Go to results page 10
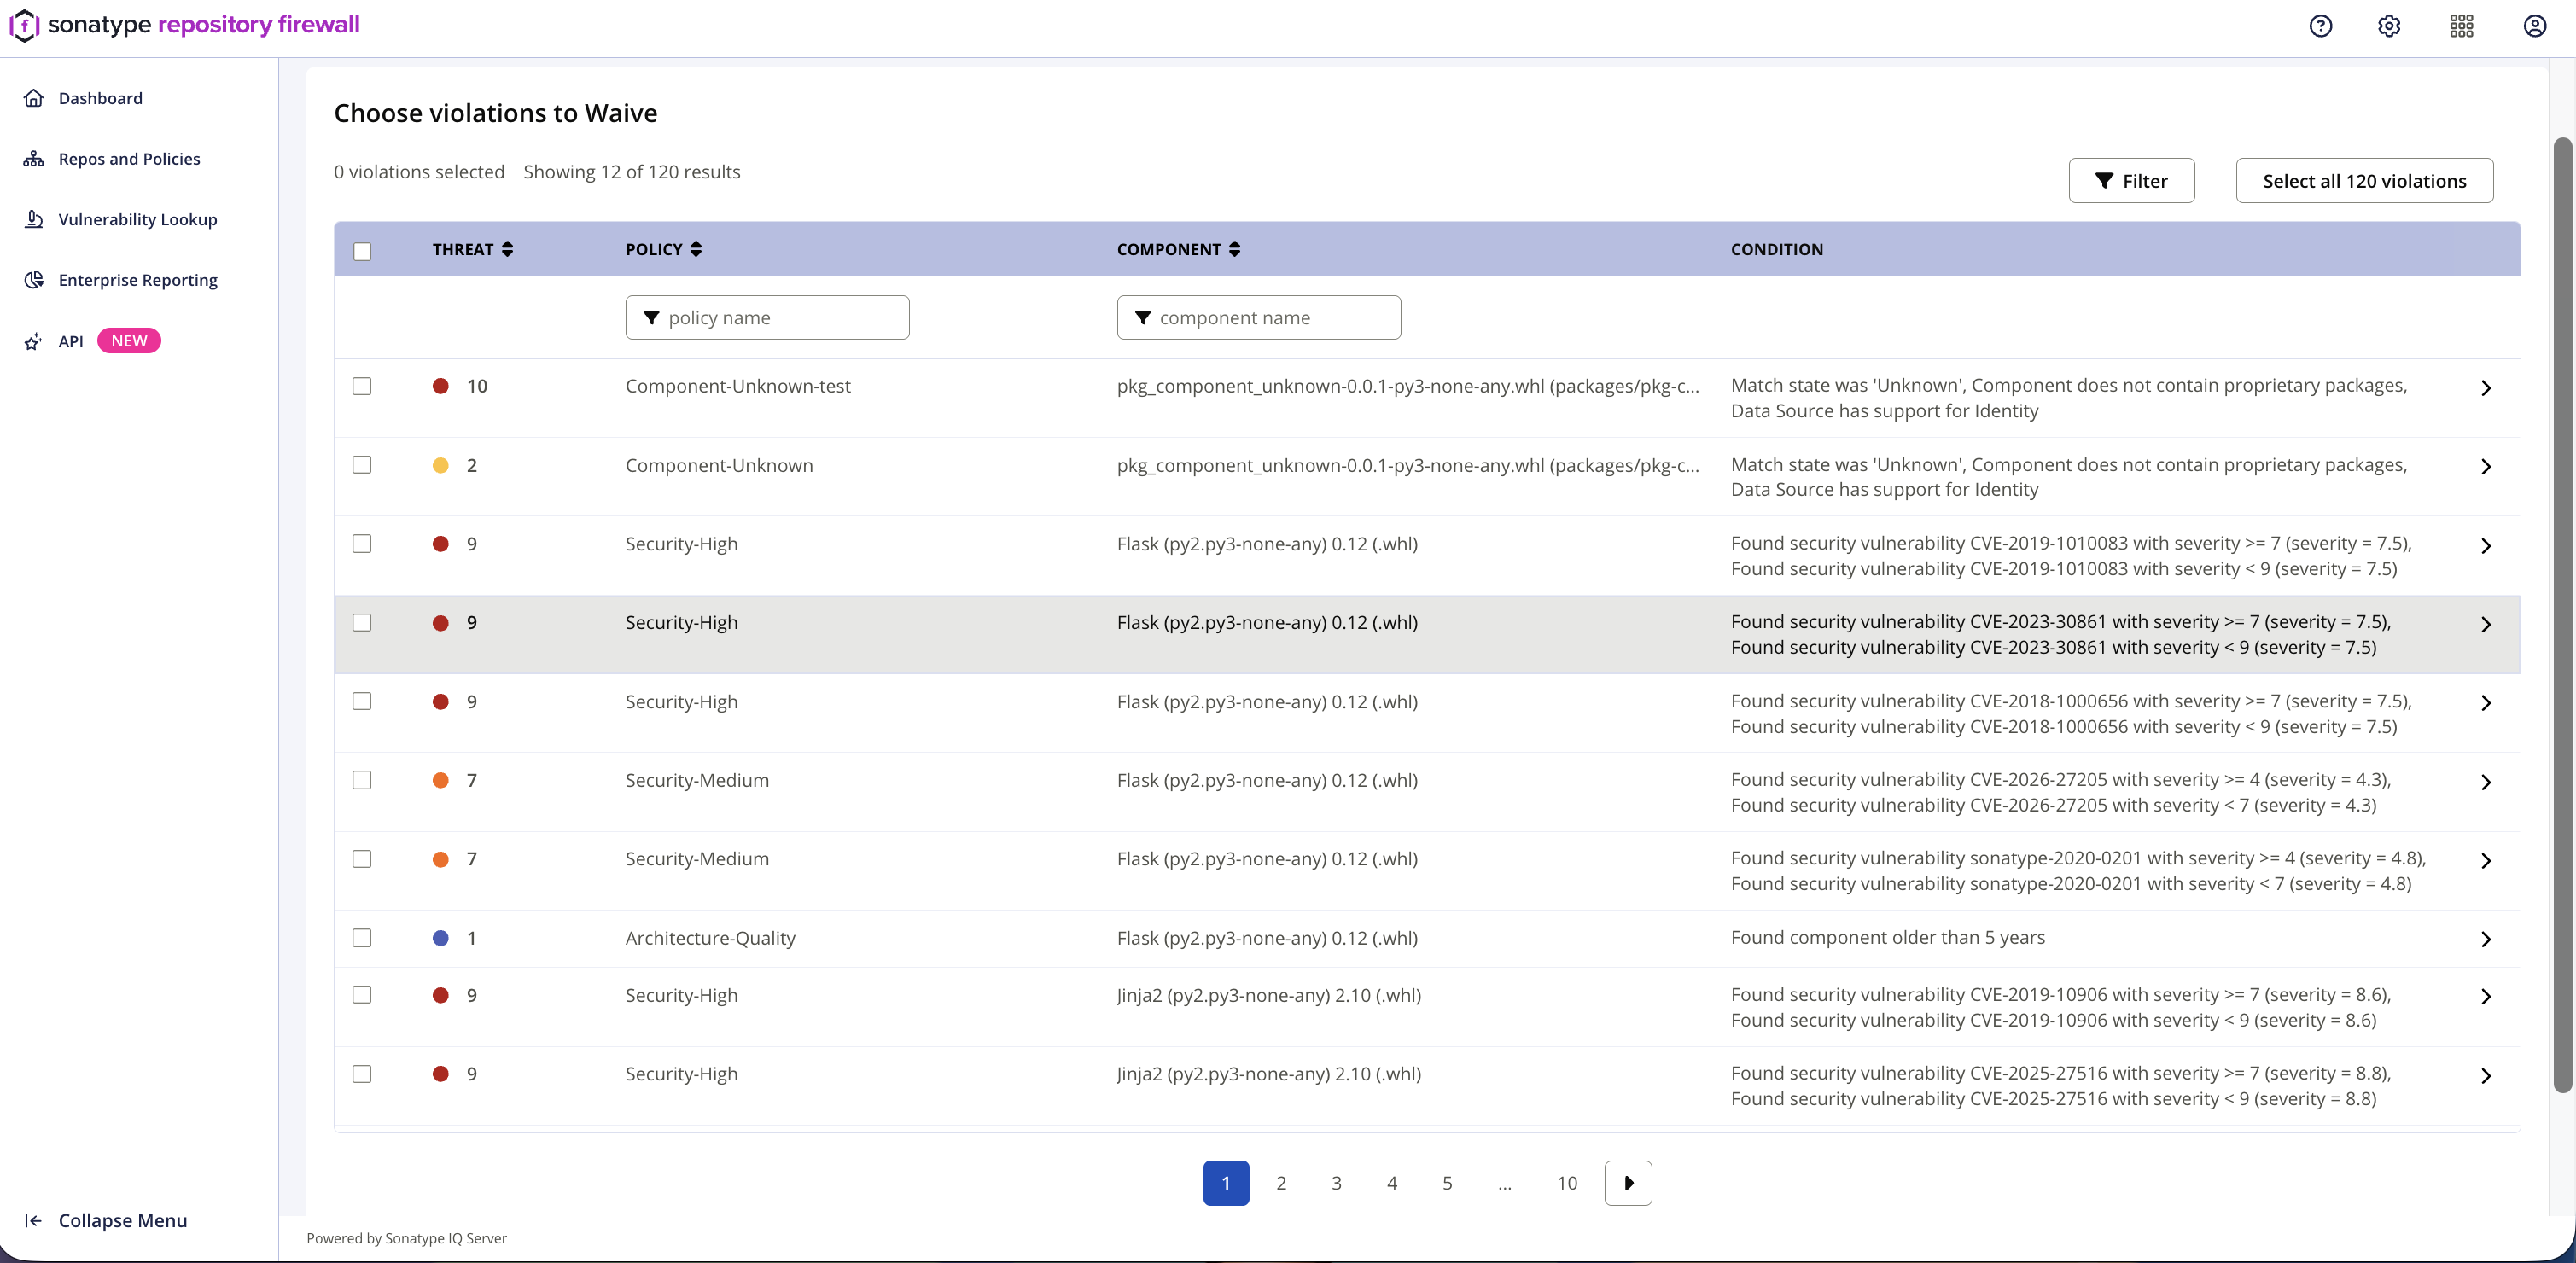 pos(1567,1183)
